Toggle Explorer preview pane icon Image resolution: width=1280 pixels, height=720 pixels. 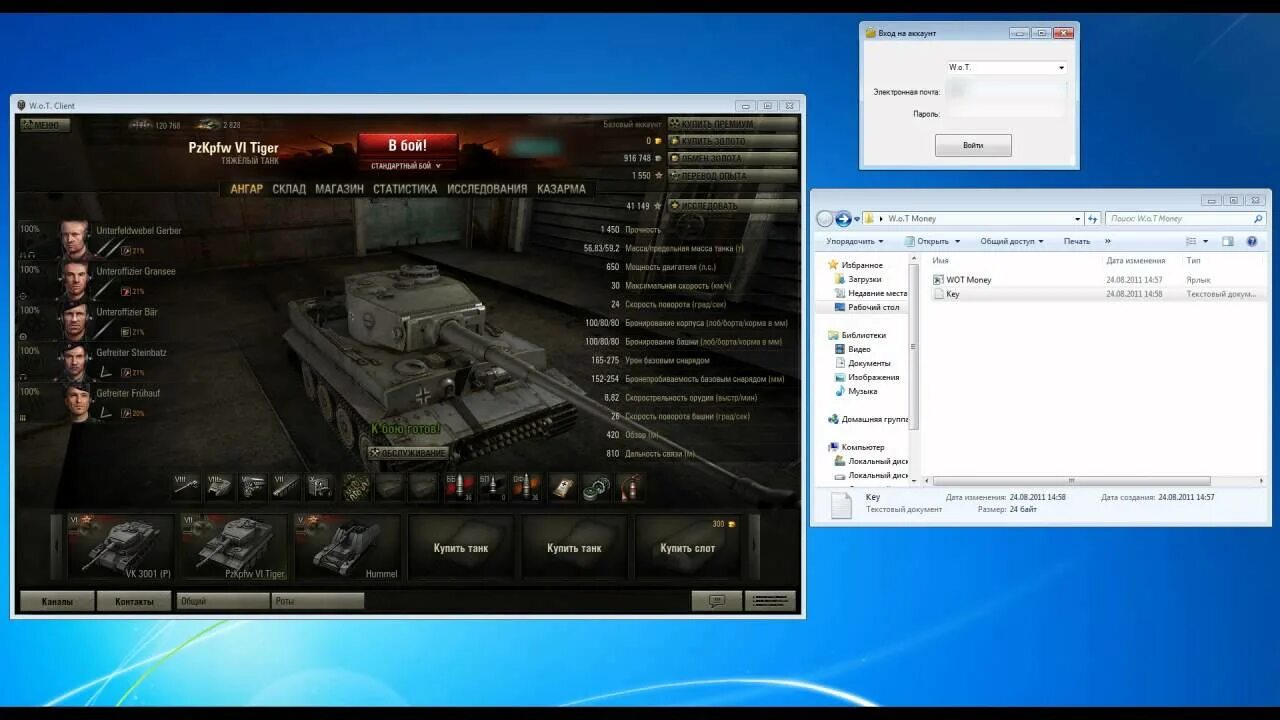(x=1228, y=241)
